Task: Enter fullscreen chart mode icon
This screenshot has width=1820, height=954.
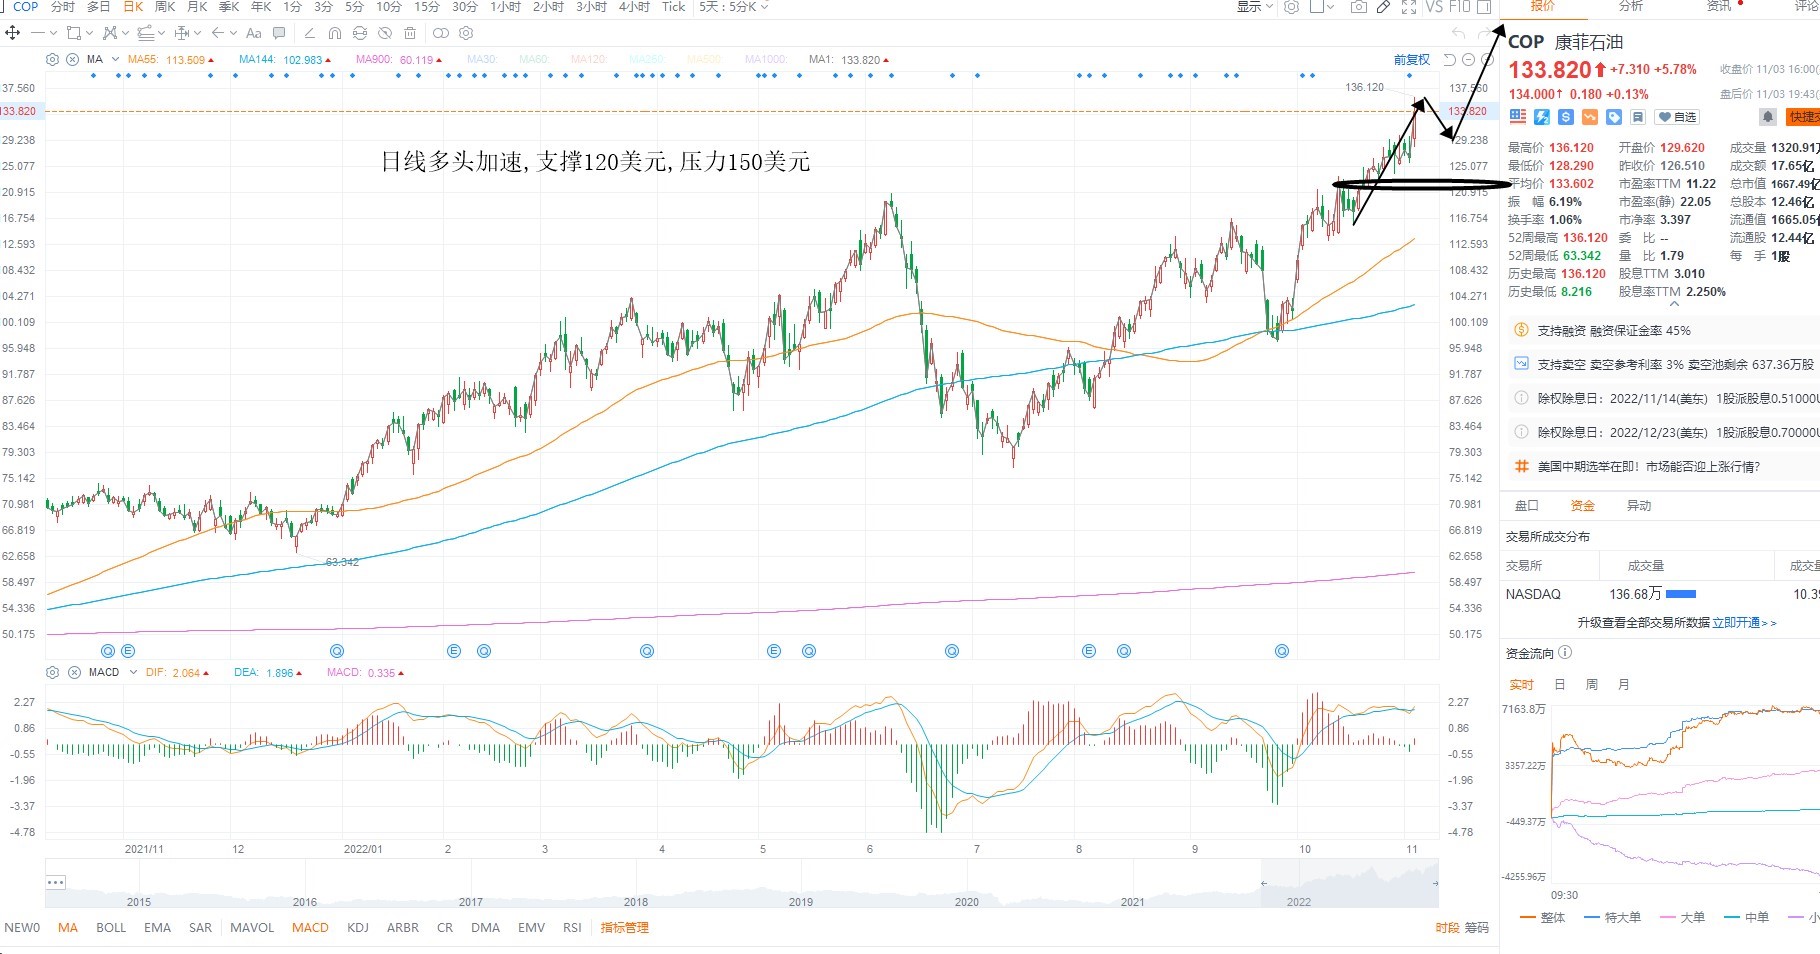Action: tap(1408, 7)
